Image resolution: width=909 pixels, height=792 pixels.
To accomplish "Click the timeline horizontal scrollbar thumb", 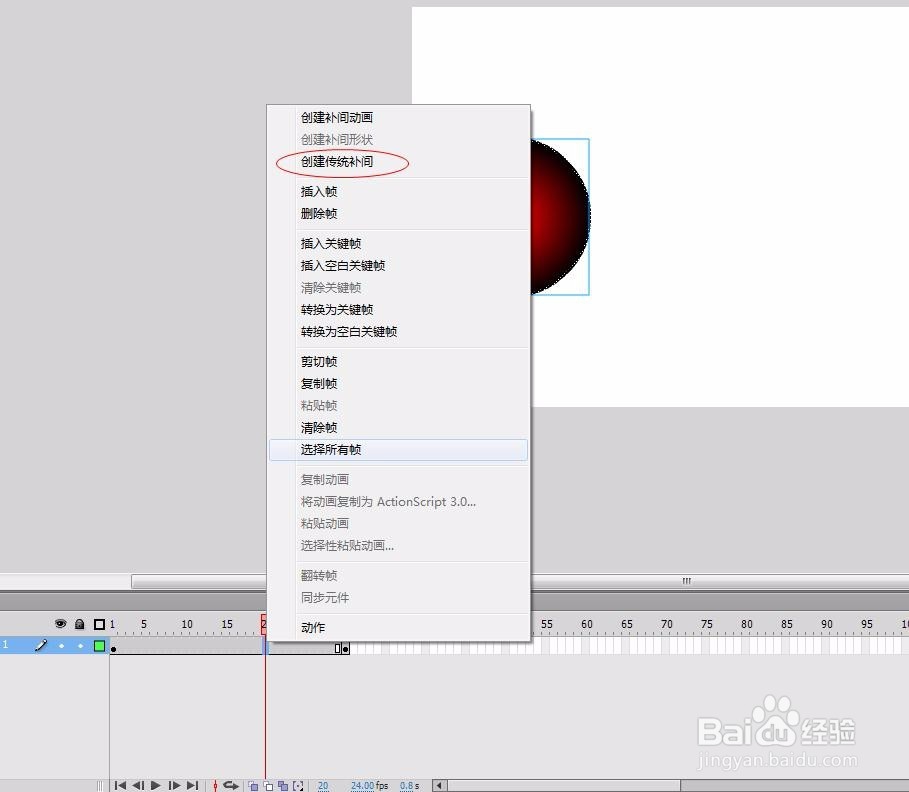I will (x=564, y=786).
